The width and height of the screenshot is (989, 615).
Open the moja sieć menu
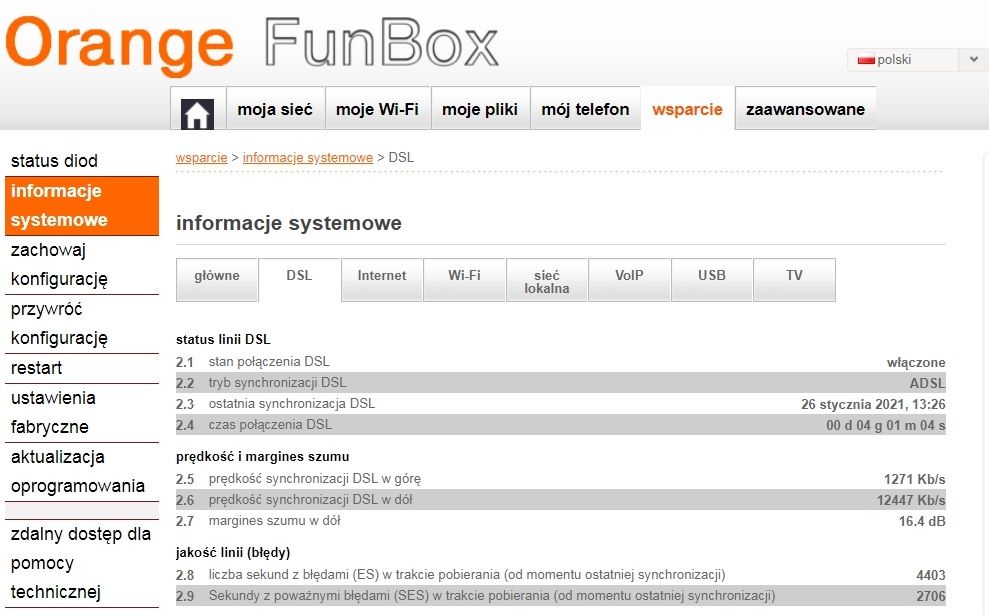tap(275, 109)
